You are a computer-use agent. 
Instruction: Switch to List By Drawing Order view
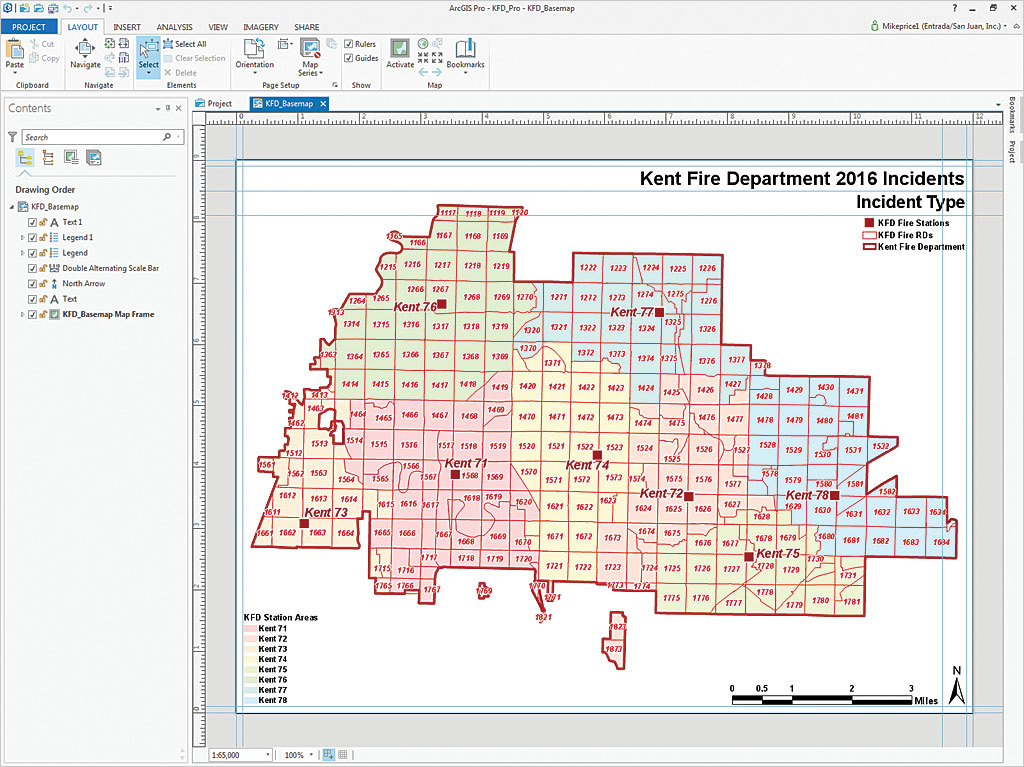click(25, 158)
